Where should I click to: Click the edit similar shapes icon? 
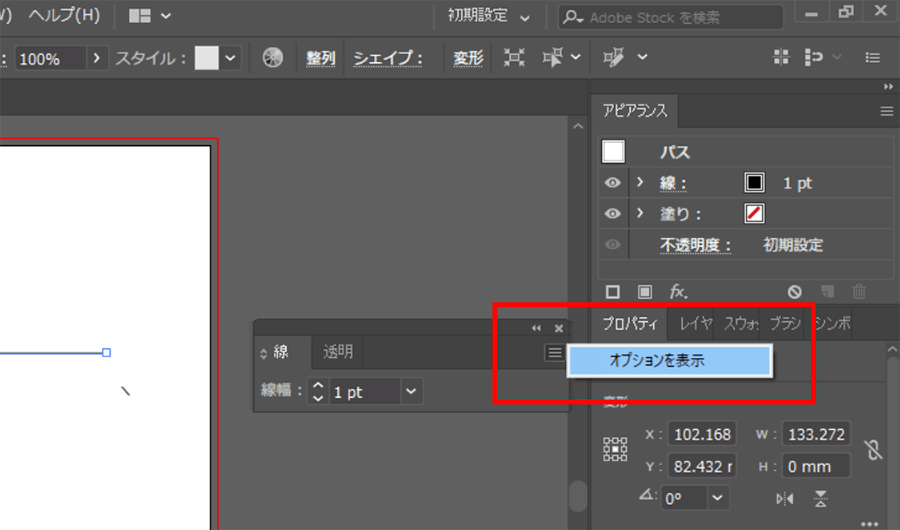[613, 57]
